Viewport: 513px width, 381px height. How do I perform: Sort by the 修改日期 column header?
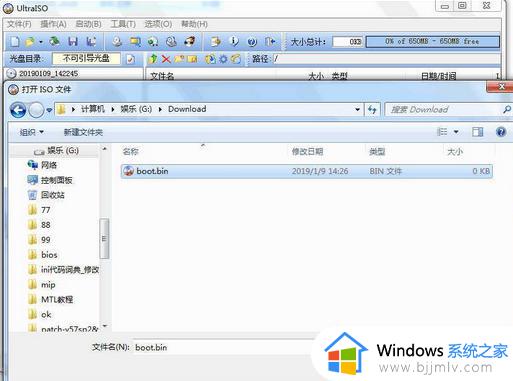pyautogui.click(x=307, y=152)
